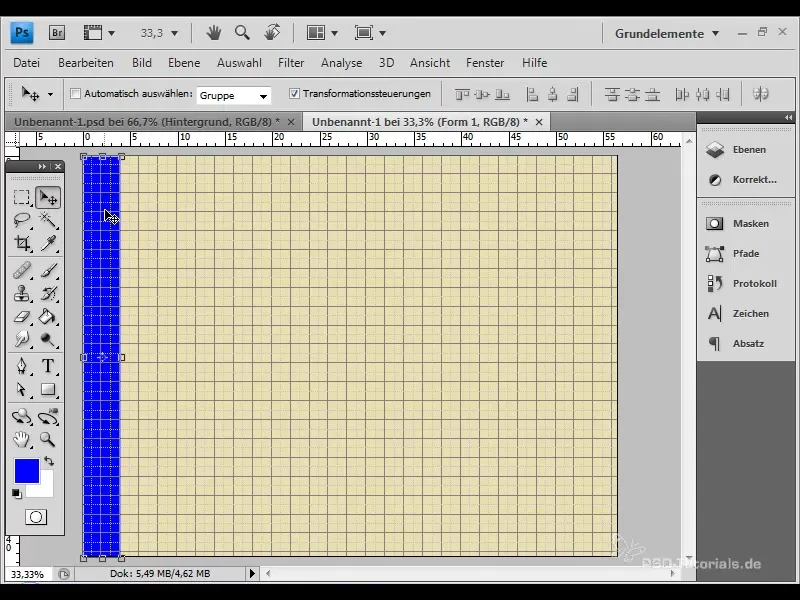
Task: Select the Zoom tool in toolbox
Action: click(48, 439)
